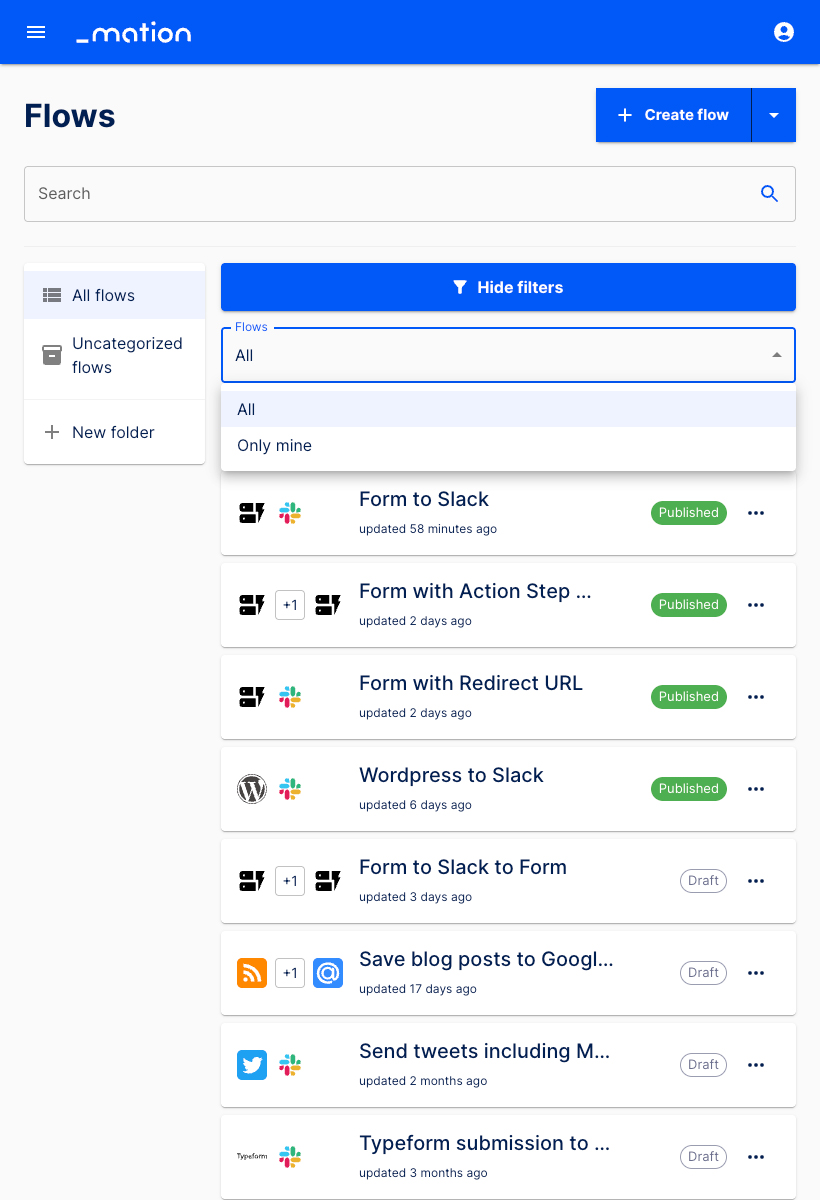Select the "Only mine" filter option

click(x=275, y=446)
